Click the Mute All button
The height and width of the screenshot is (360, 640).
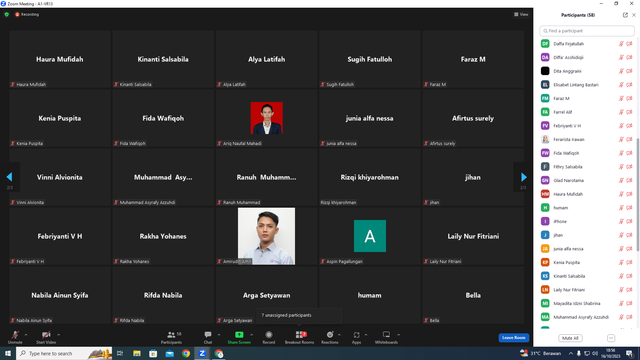(x=570, y=338)
